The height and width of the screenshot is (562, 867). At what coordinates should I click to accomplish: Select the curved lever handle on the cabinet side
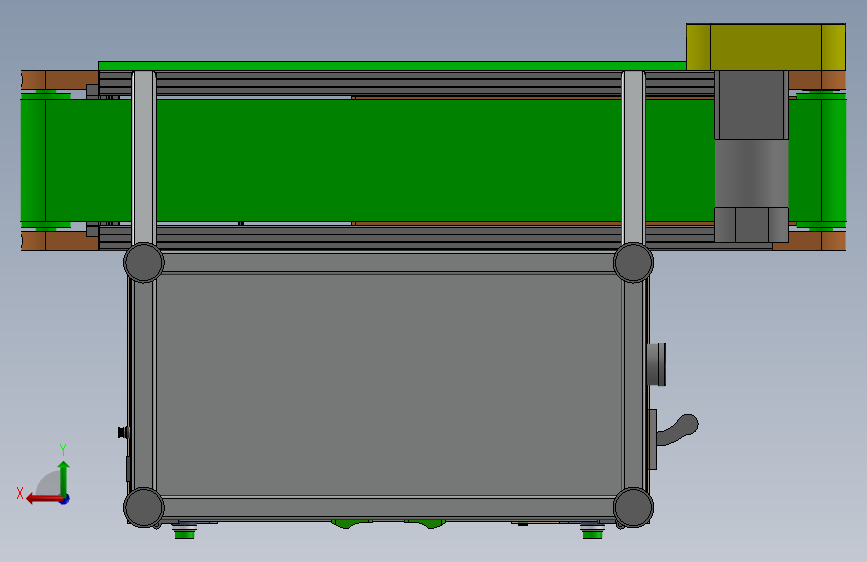click(x=677, y=429)
